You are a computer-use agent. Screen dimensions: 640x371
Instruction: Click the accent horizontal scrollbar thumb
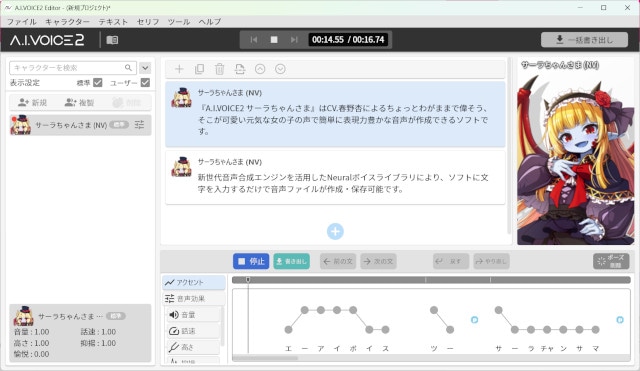click(265, 358)
